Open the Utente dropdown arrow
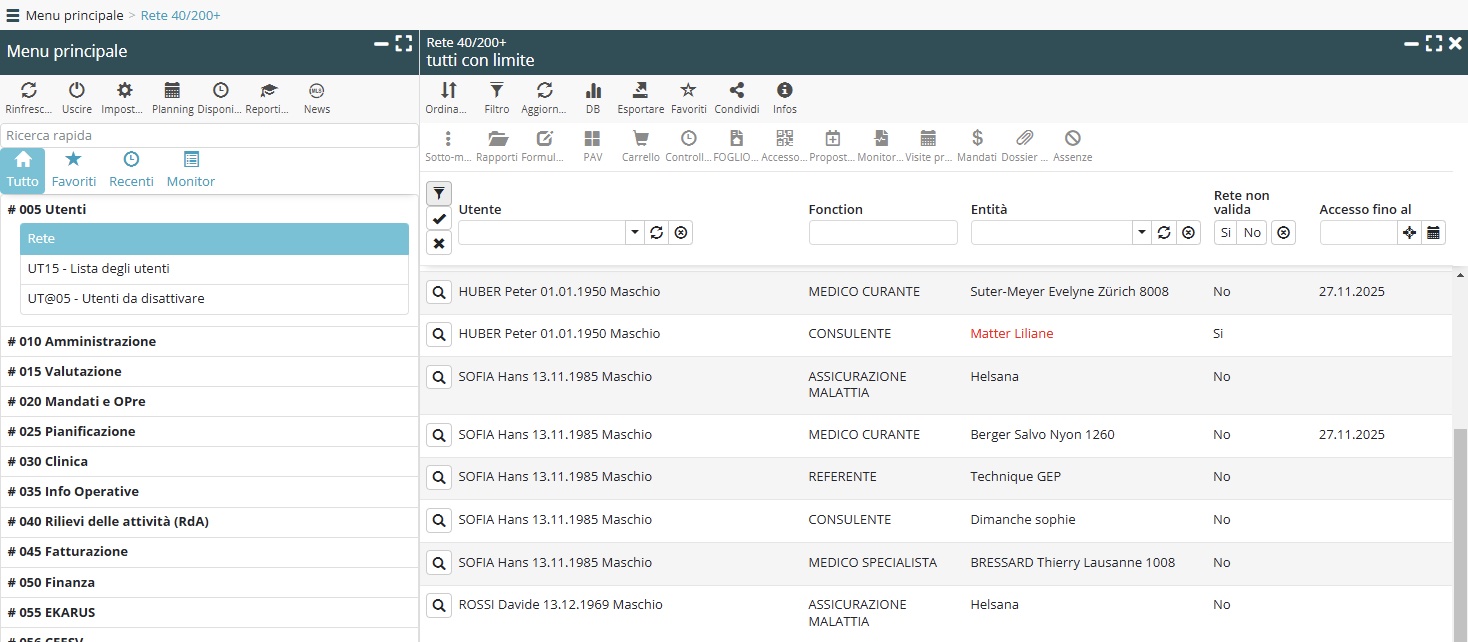The height and width of the screenshot is (642, 1468). point(635,232)
